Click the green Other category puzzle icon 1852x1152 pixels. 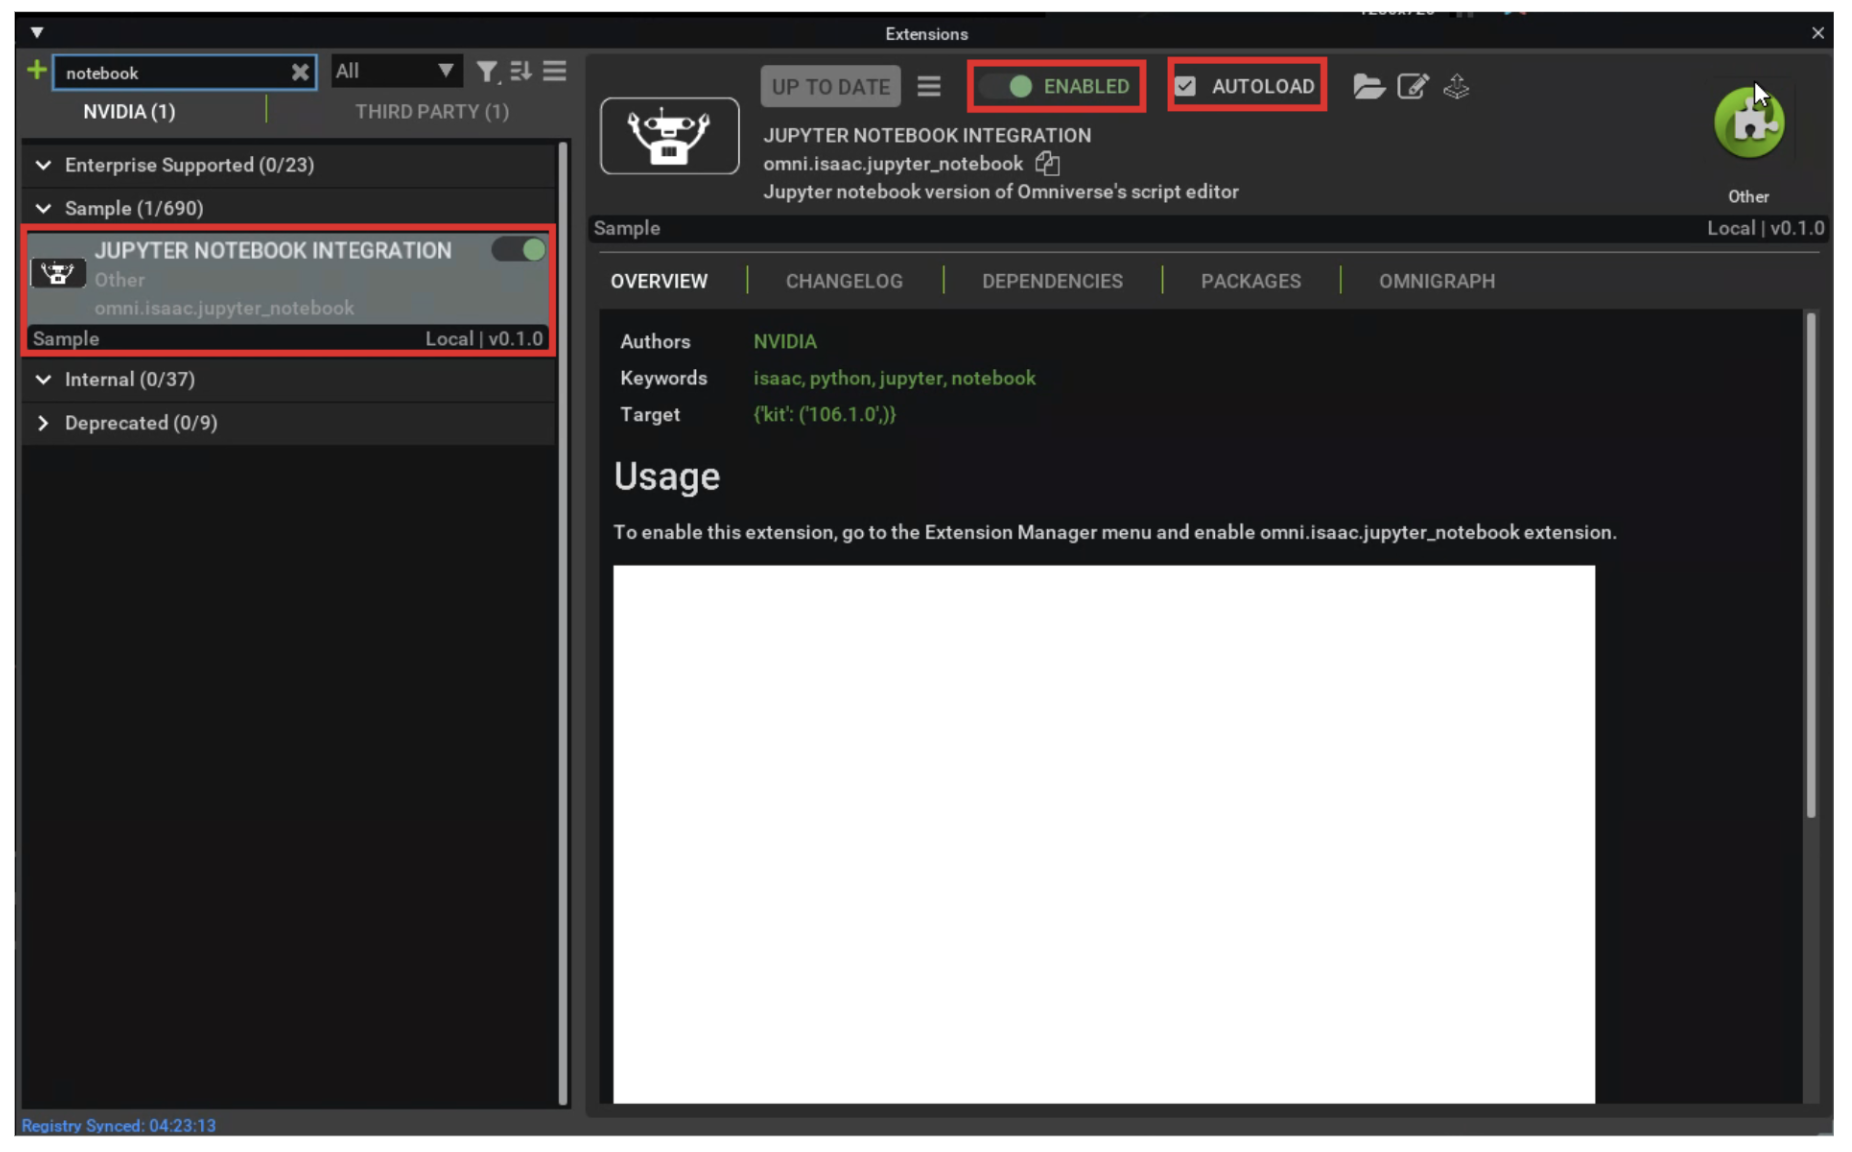point(1748,124)
